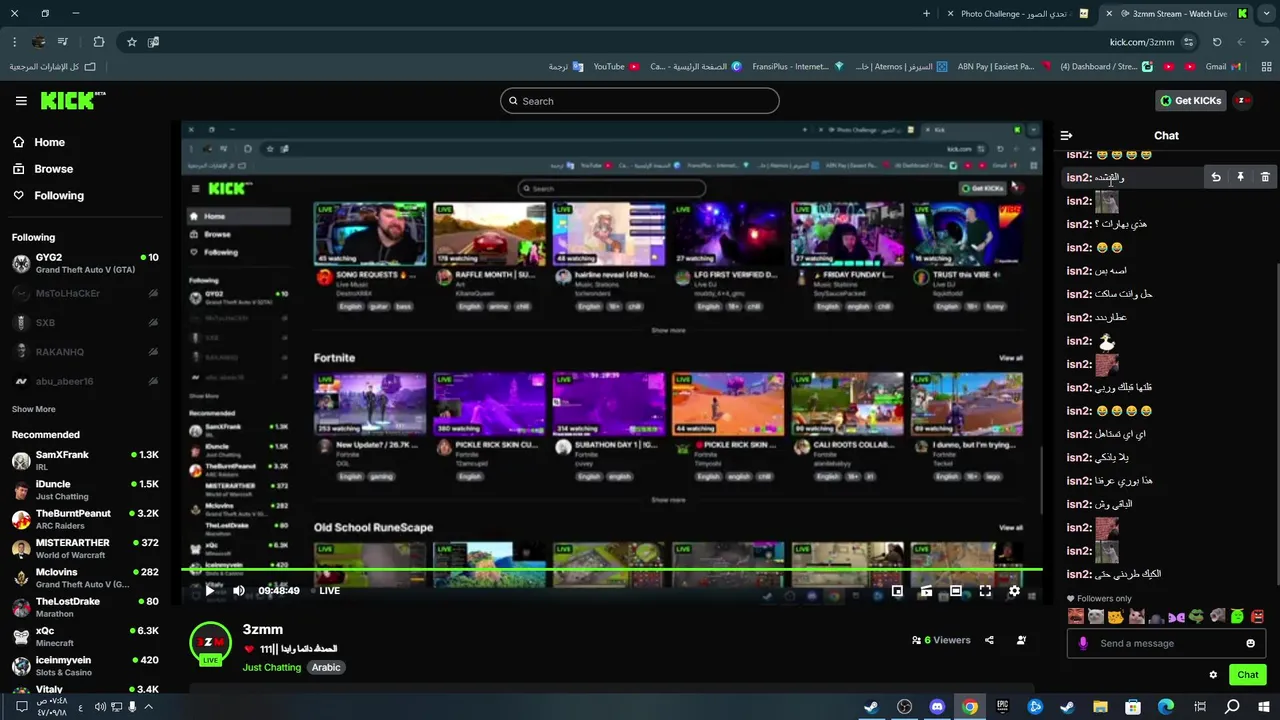
Task: Click the Get KICKs button
Action: click(1191, 101)
